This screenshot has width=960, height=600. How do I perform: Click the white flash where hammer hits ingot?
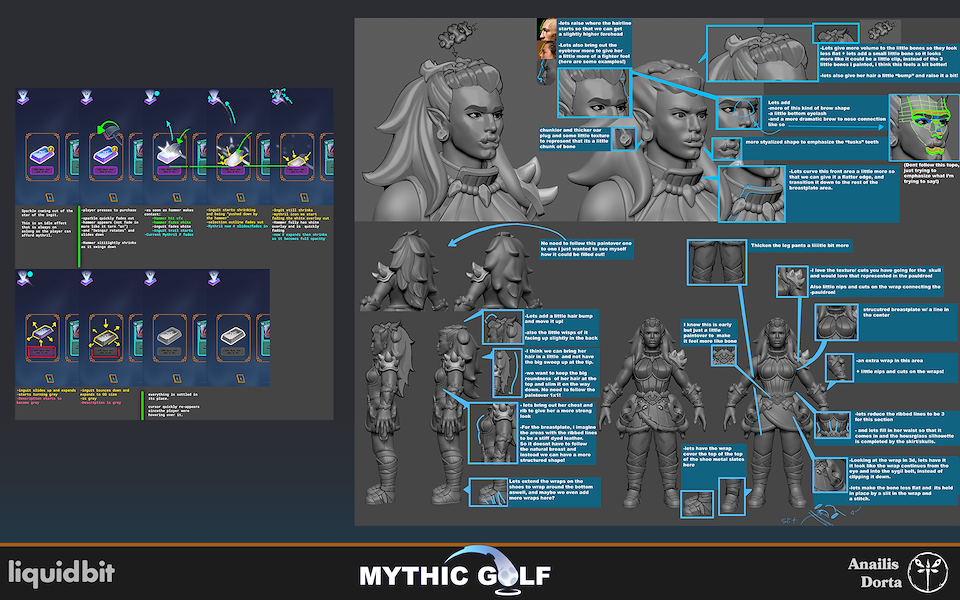pos(170,151)
